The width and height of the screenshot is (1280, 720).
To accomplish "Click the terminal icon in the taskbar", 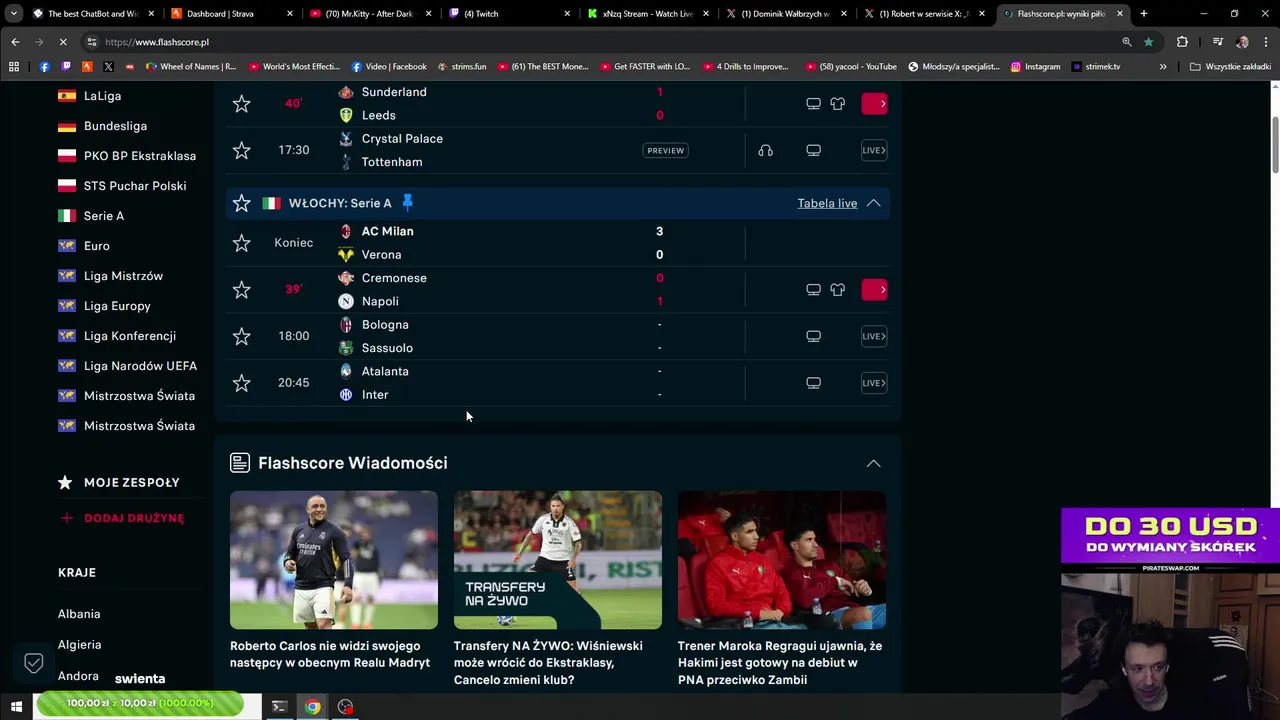I will click(279, 707).
